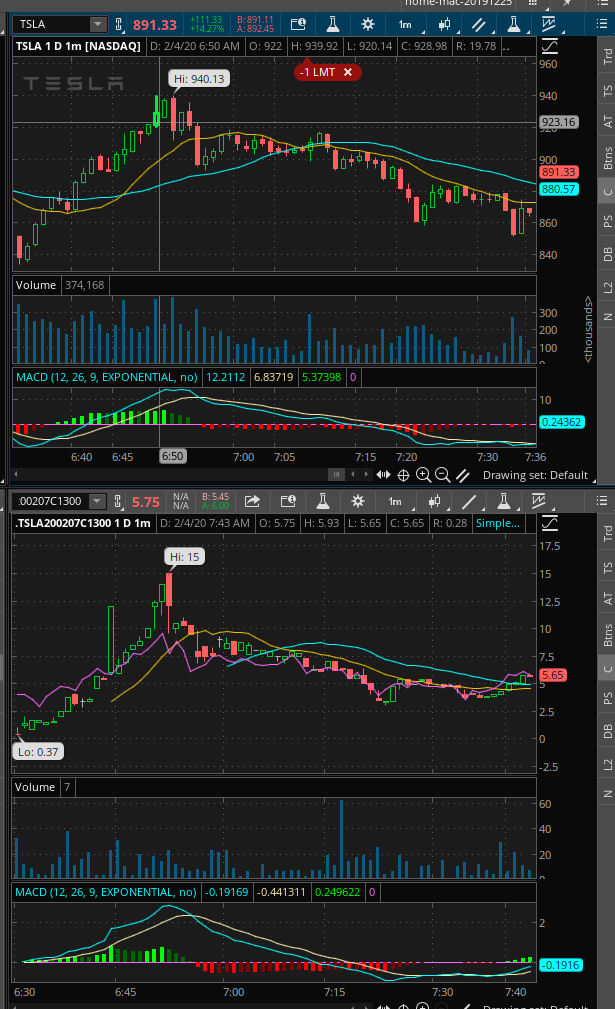Switch to L2 tab on TSLA chart
615x1009 pixels.
pos(607,288)
